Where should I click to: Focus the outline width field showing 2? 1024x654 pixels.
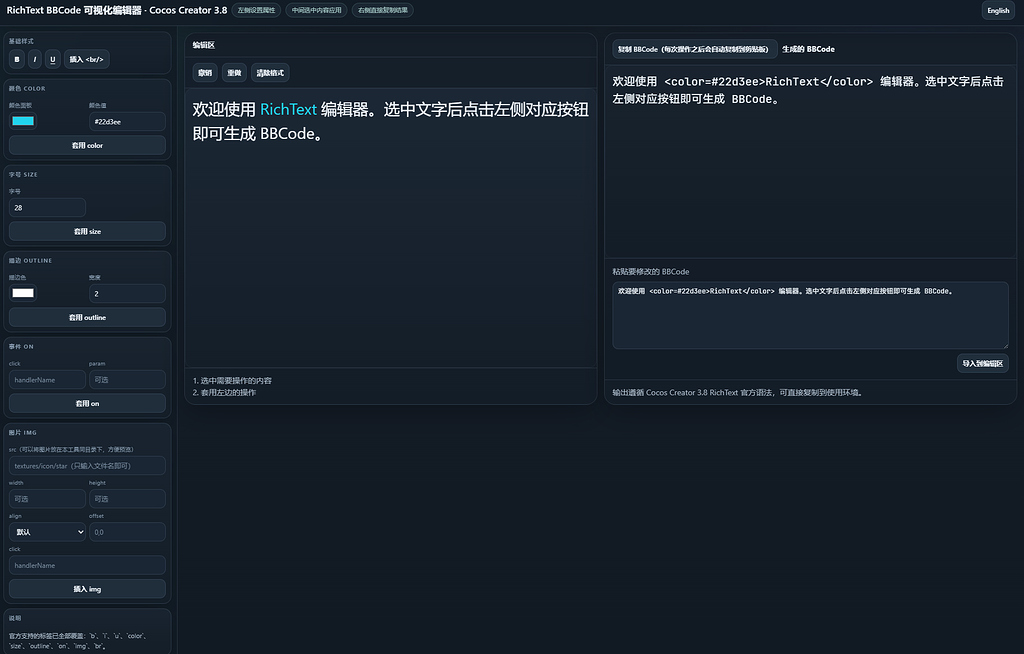pyautogui.click(x=127, y=293)
